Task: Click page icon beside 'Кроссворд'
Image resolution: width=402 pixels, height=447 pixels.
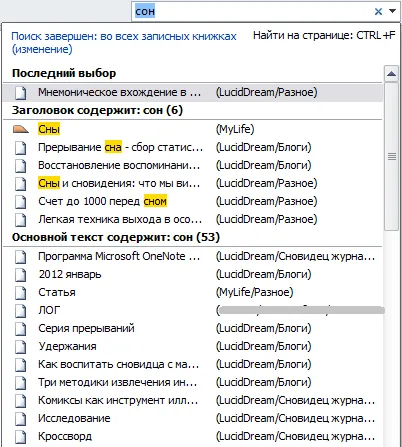Action: [x=21, y=437]
